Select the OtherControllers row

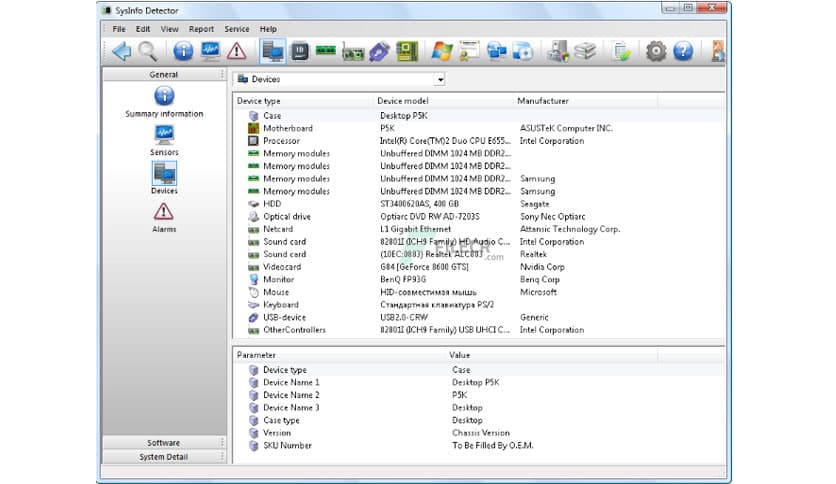(479, 330)
